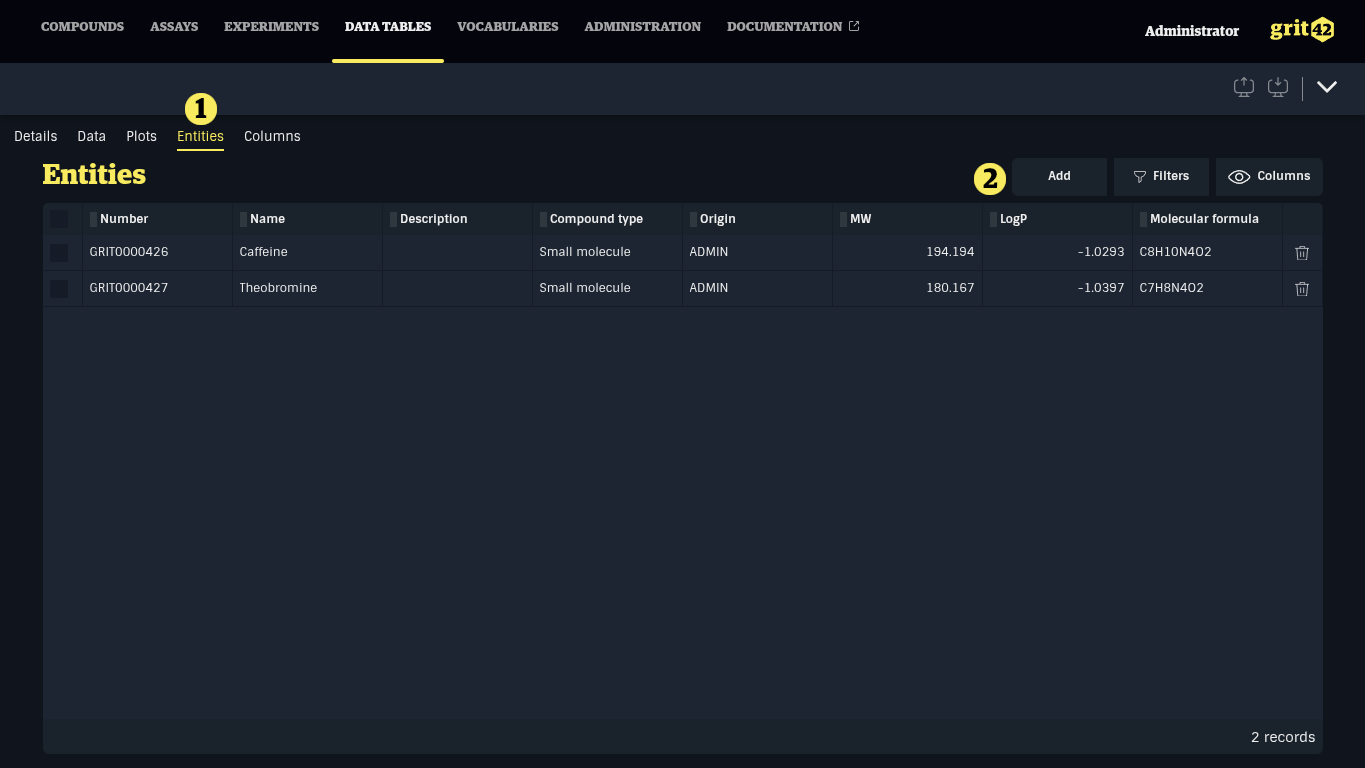Click the Caffeine name cell

click(263, 252)
